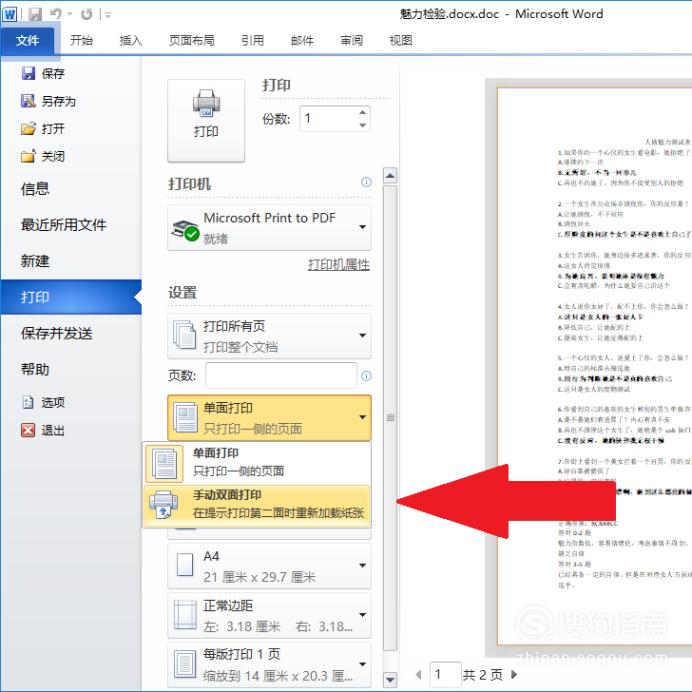Switch to the 插入 ribbon tab

pyautogui.click(x=131, y=41)
